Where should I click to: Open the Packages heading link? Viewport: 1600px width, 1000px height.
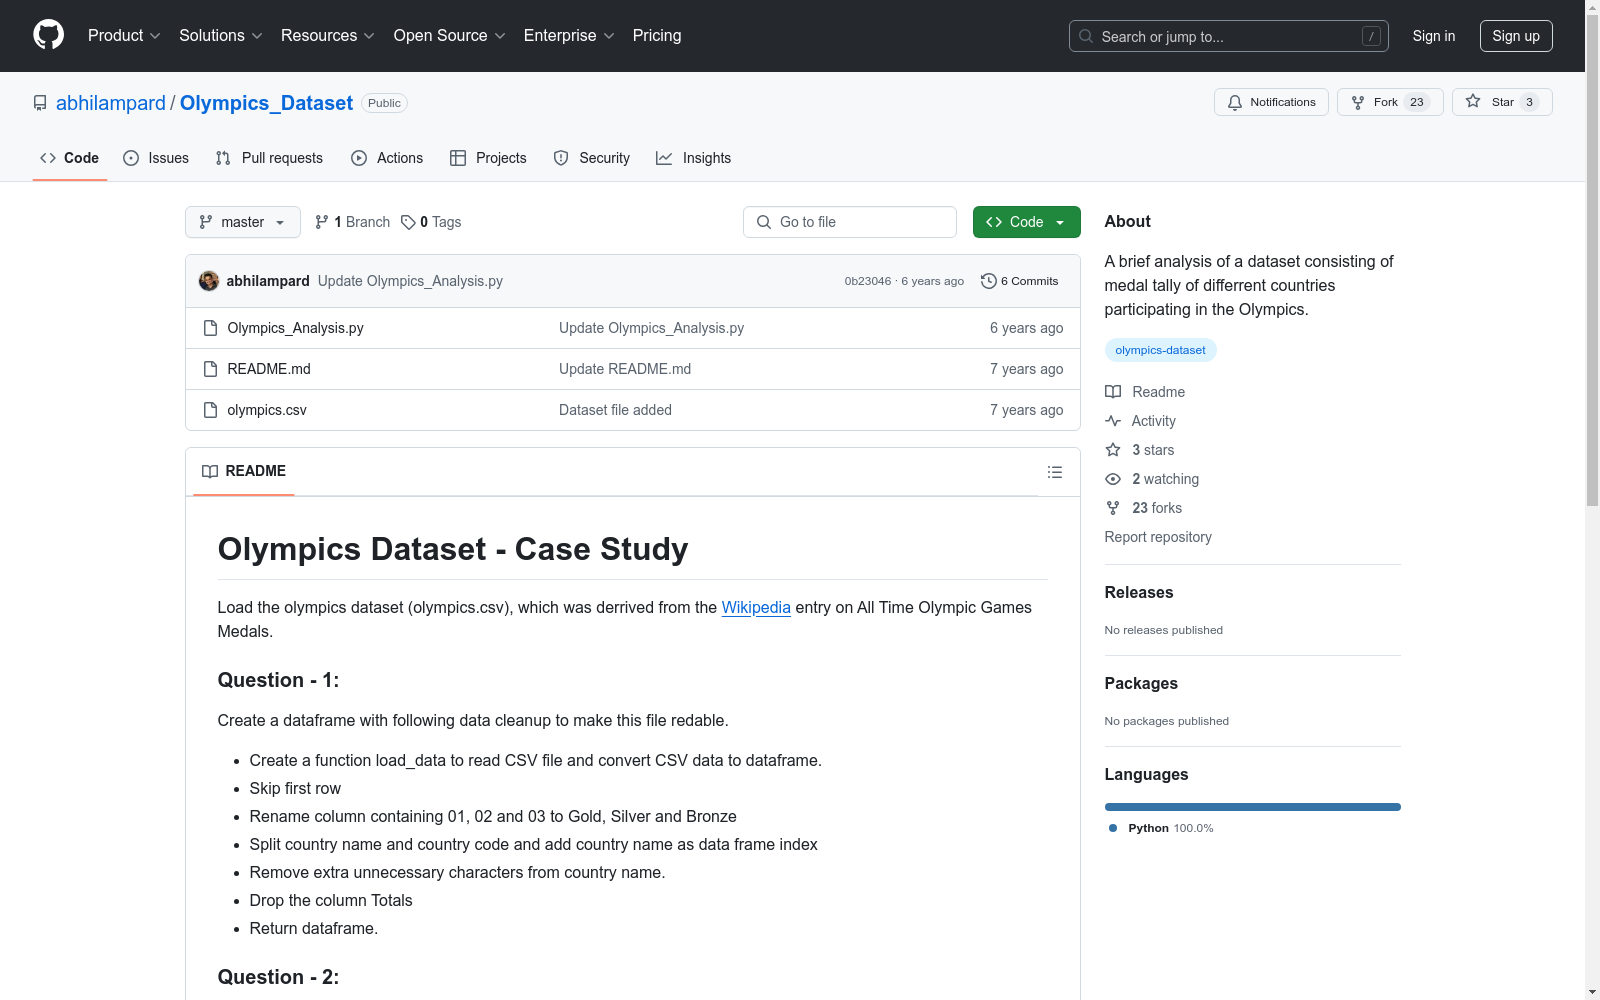(x=1141, y=683)
